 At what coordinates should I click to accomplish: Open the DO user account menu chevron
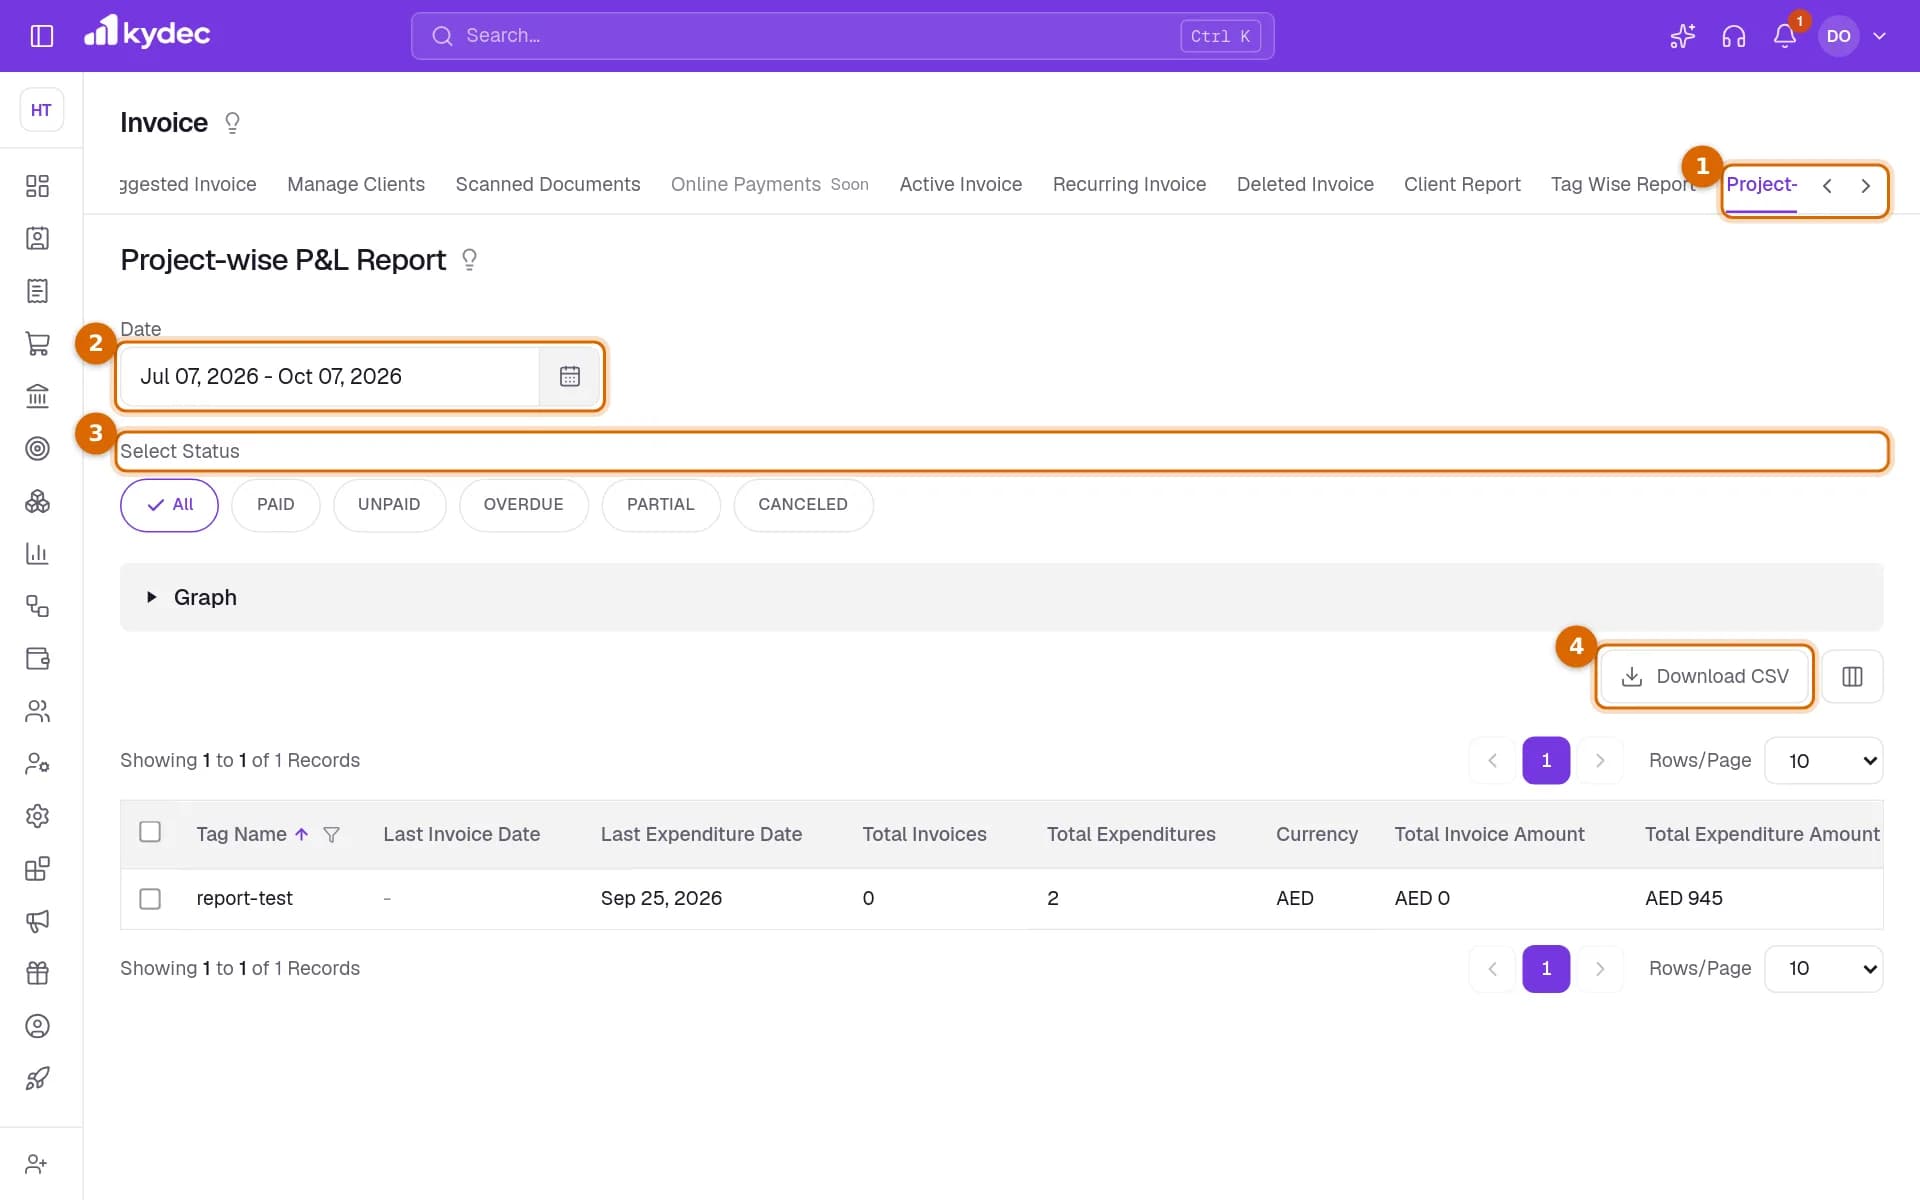(x=1879, y=36)
